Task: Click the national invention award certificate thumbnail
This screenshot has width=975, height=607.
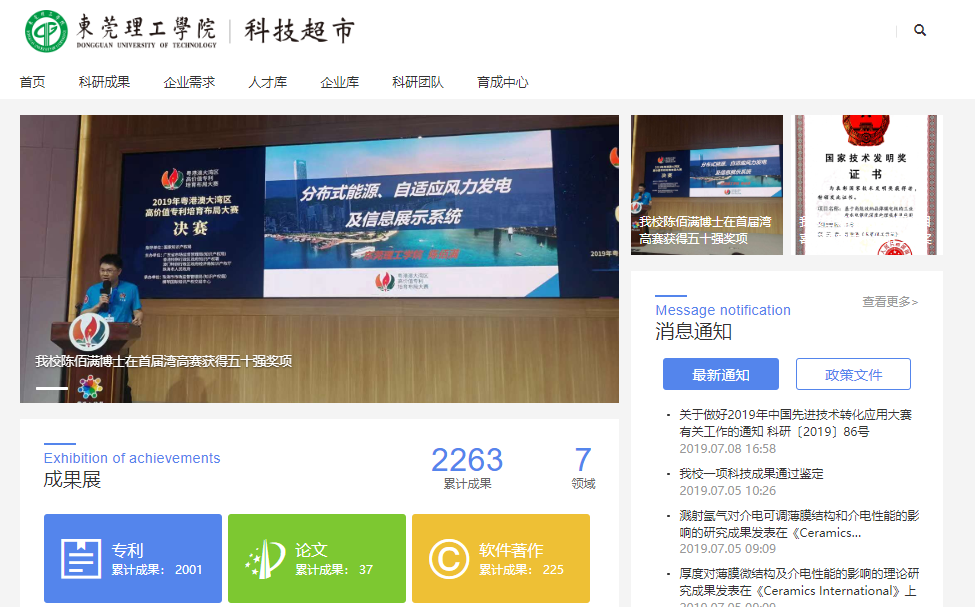Action: pos(867,184)
